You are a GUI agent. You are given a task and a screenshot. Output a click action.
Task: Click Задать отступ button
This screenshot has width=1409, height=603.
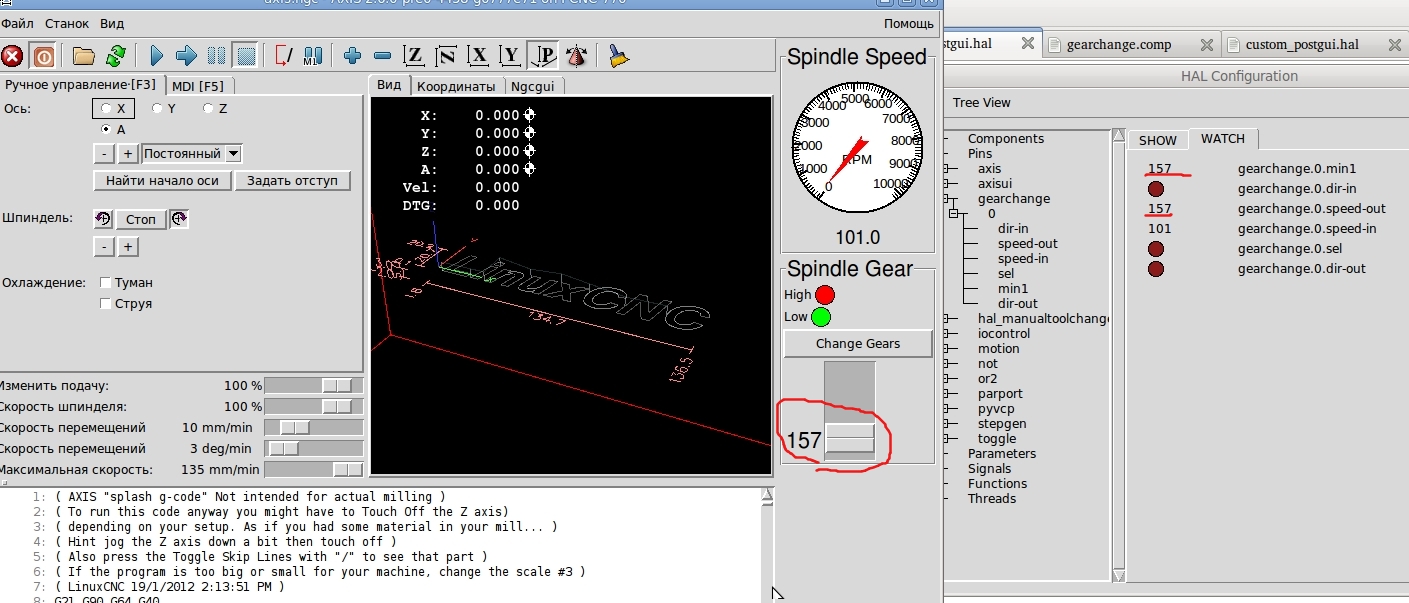[292, 181]
